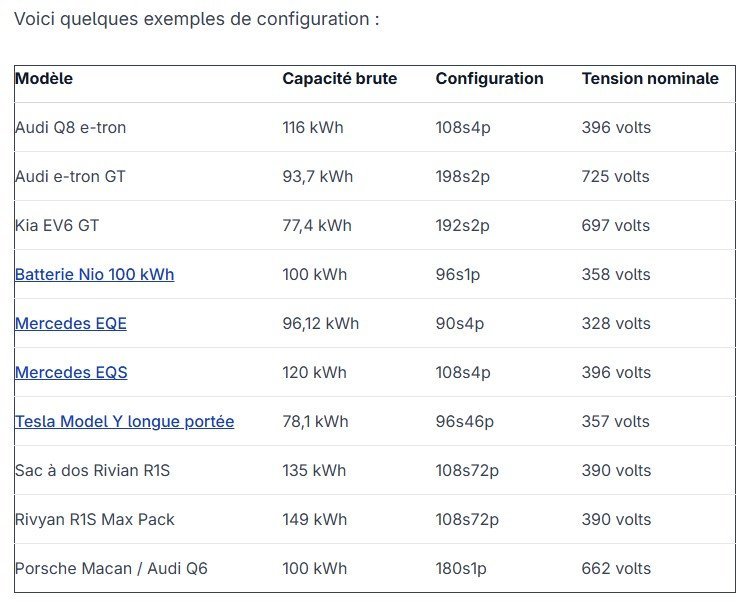Select the 96s46p configuration cell

point(464,421)
